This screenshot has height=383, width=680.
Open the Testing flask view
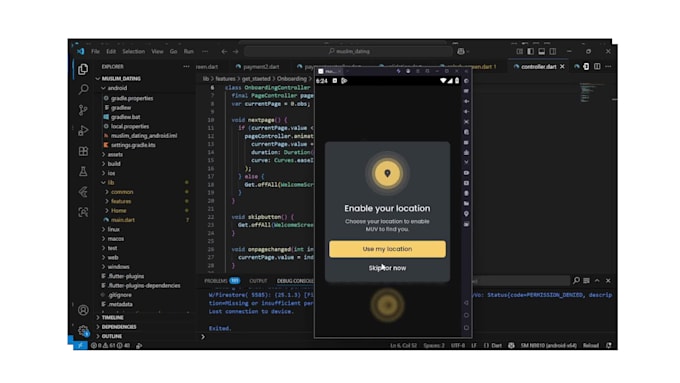click(x=83, y=171)
